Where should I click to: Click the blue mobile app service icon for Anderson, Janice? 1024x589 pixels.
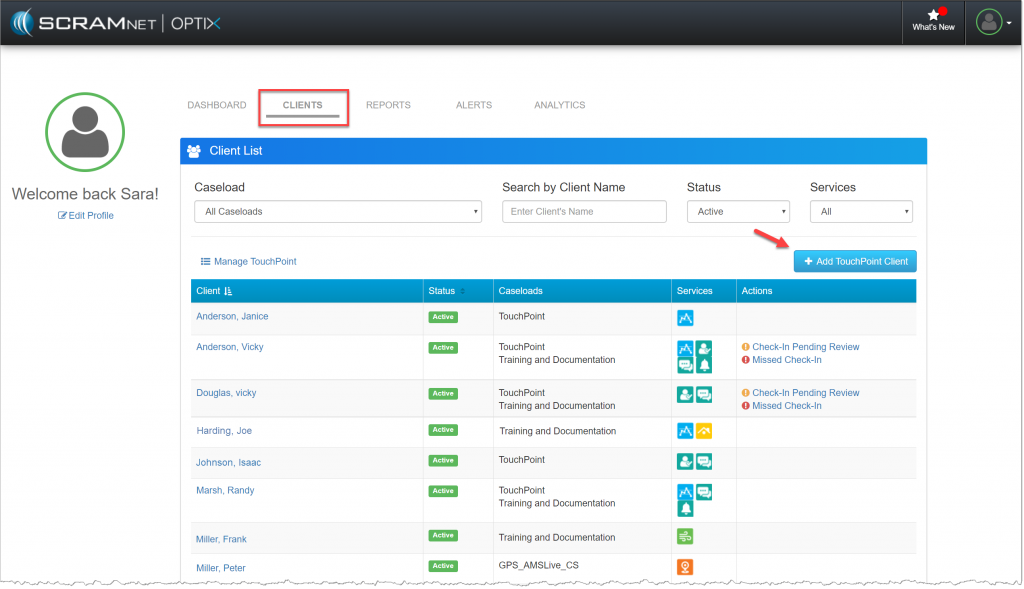coord(685,316)
